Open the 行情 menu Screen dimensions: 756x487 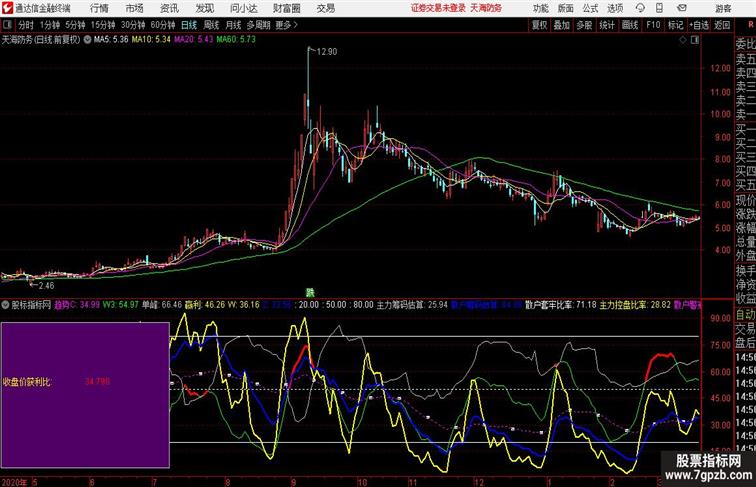coord(99,8)
